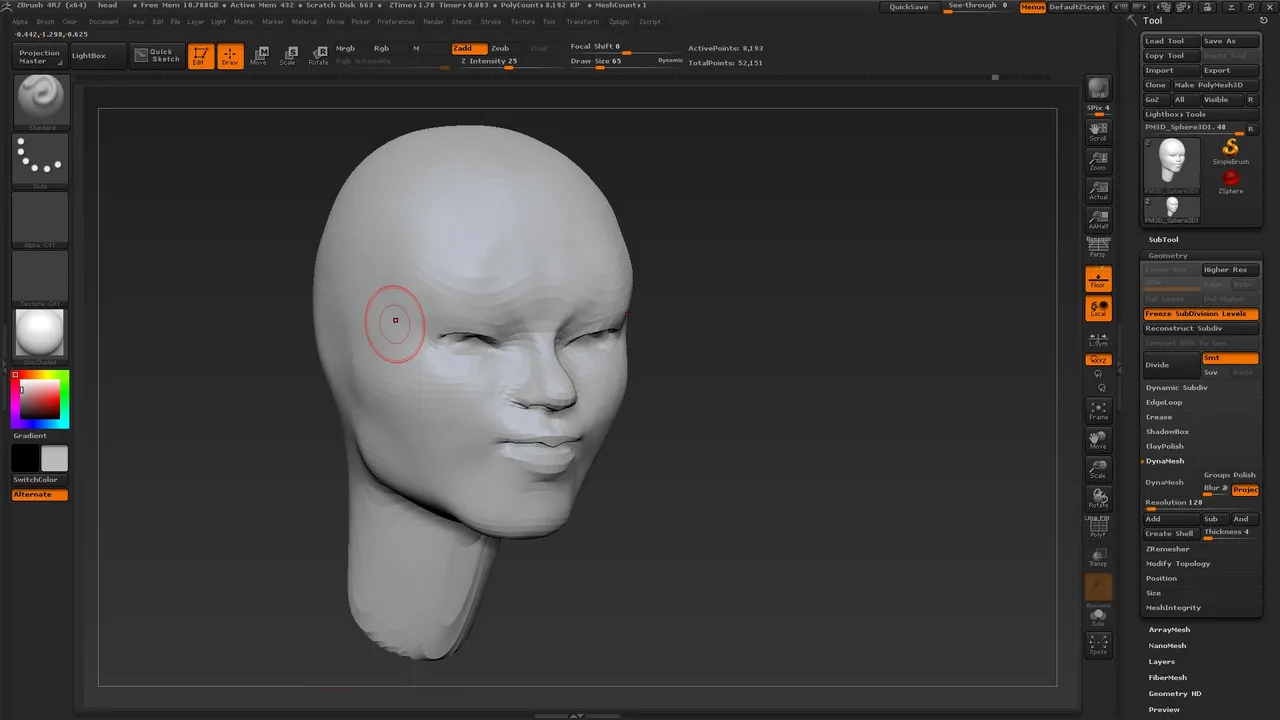
Task: Select the Move transform icon in top toolbar
Action: pos(259,56)
